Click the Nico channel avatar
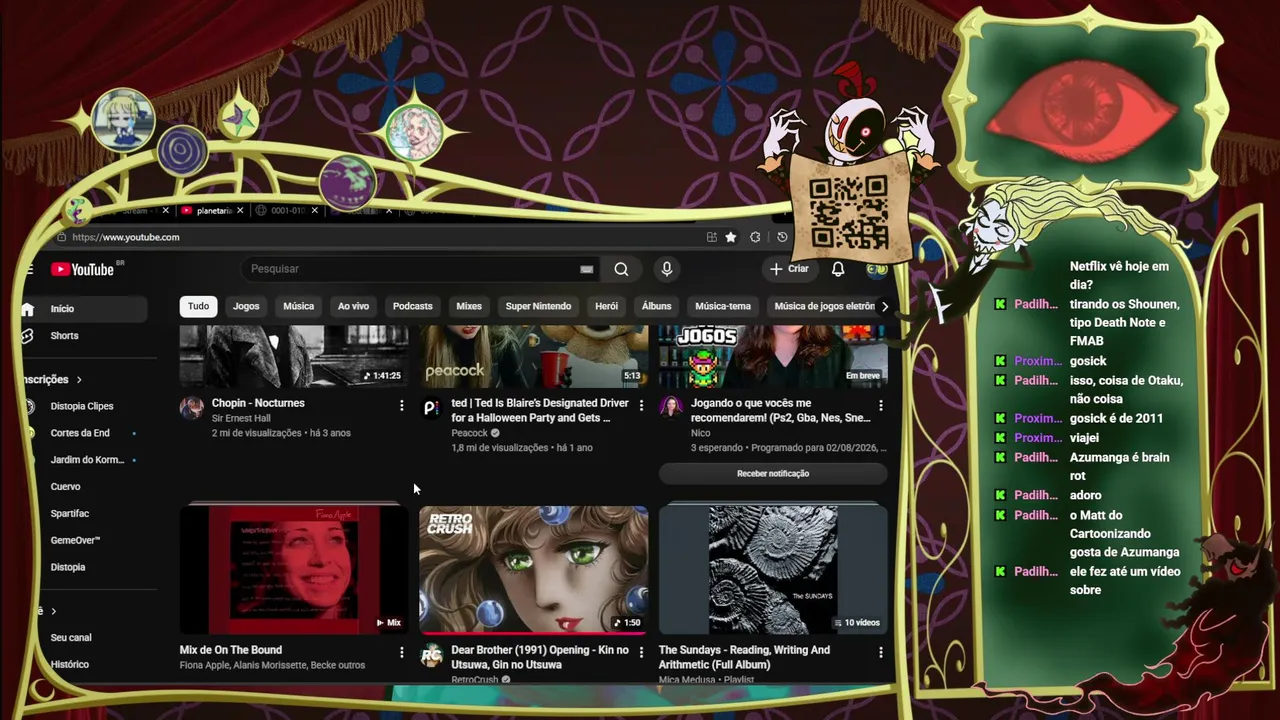Image resolution: width=1280 pixels, height=720 pixels. coord(670,407)
